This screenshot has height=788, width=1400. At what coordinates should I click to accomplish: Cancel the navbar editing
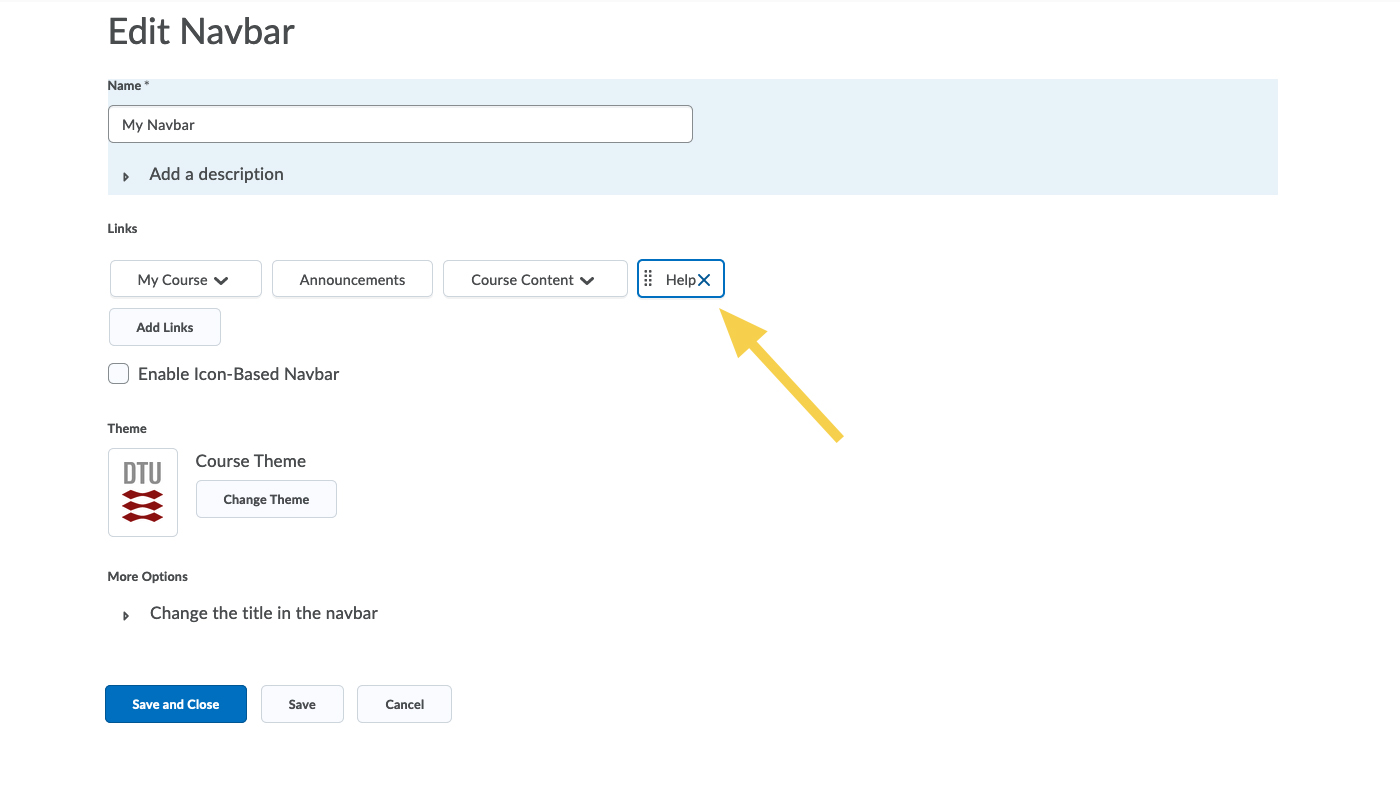point(404,704)
